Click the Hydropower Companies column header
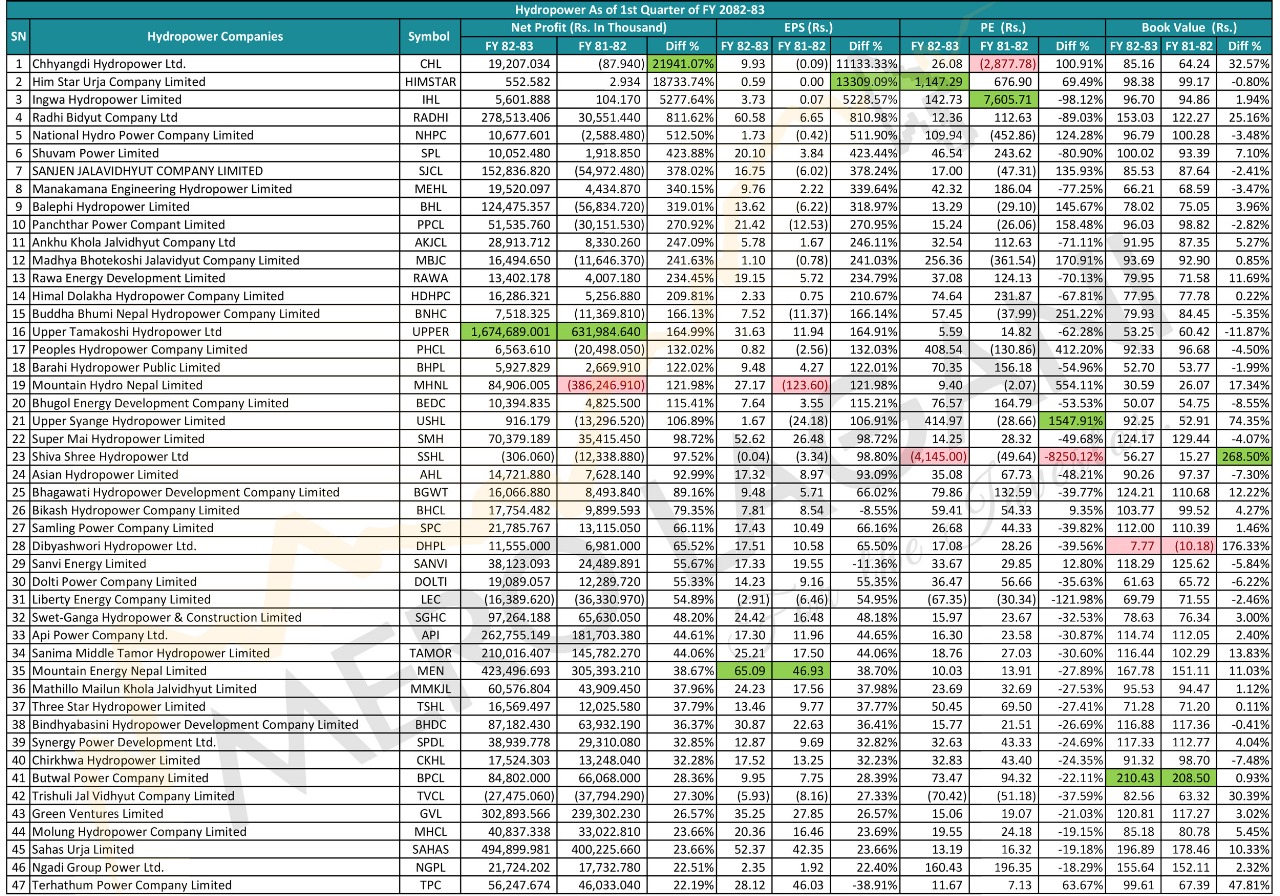This screenshot has height=896, width=1280. (x=214, y=37)
